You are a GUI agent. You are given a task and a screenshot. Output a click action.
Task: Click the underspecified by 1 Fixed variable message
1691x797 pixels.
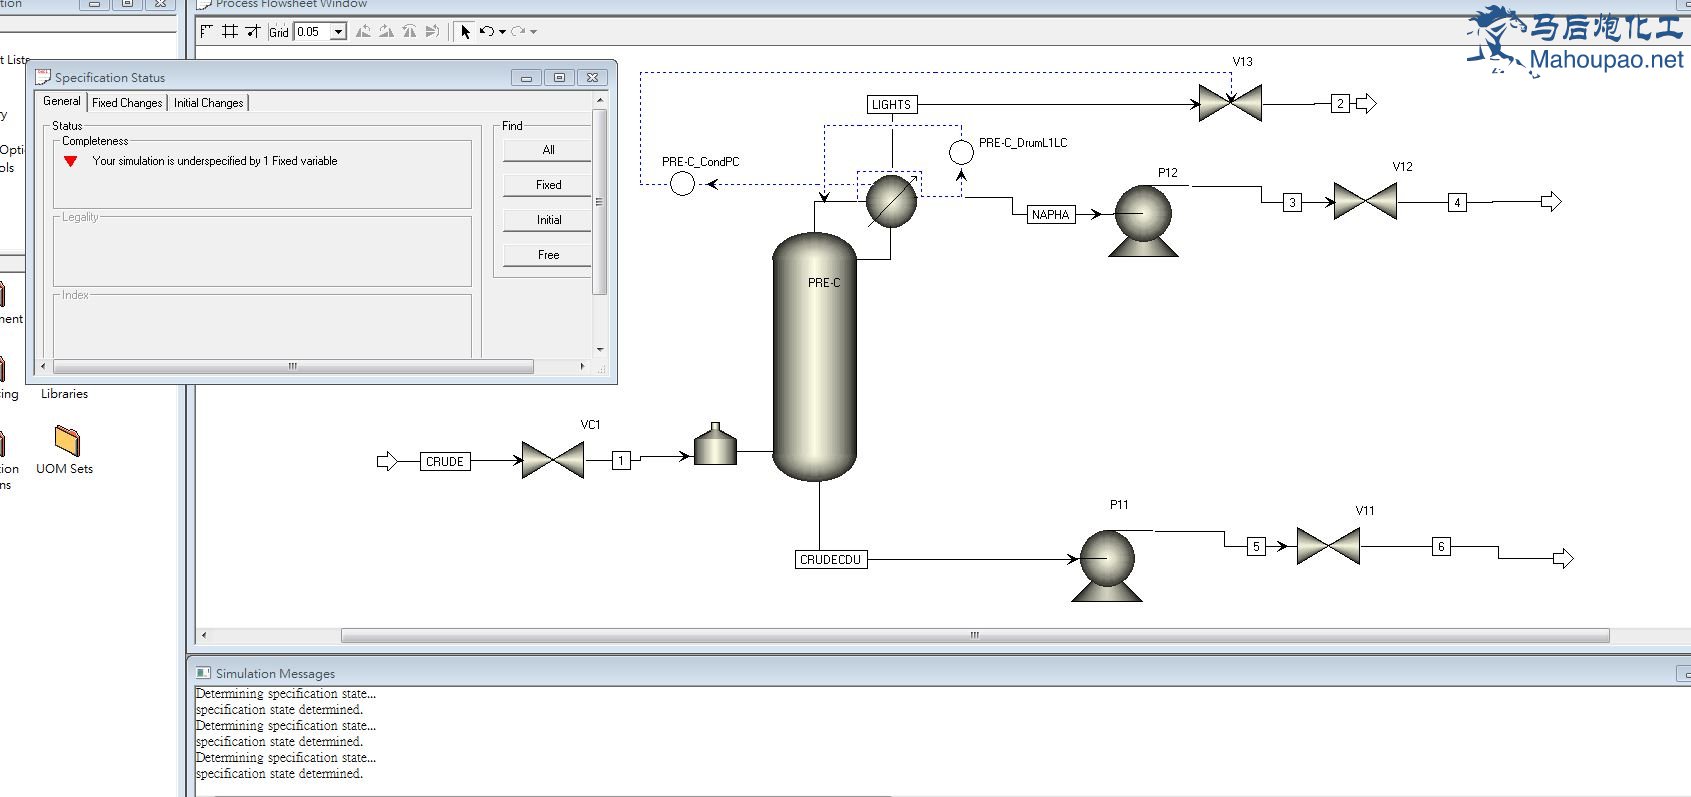click(215, 161)
